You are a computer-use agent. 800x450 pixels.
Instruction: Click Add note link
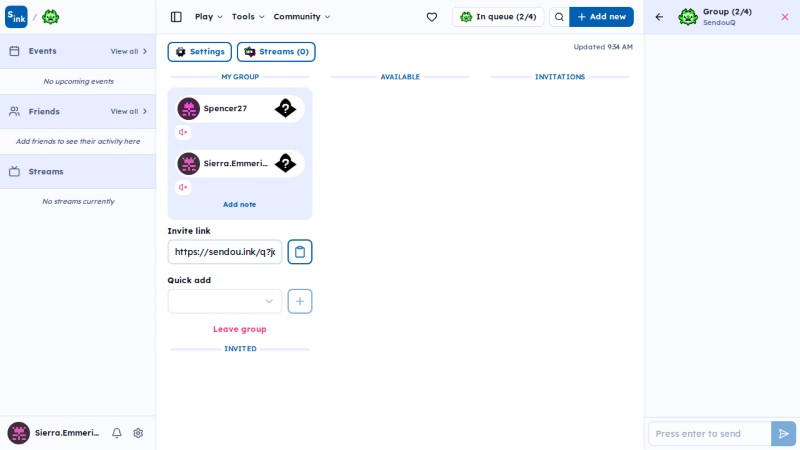tap(239, 205)
